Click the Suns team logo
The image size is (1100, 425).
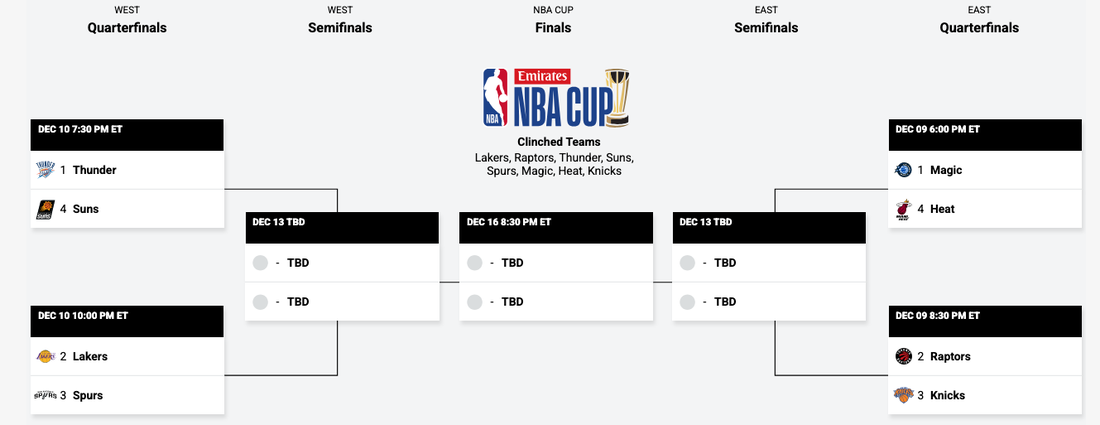pyautogui.click(x=46, y=209)
